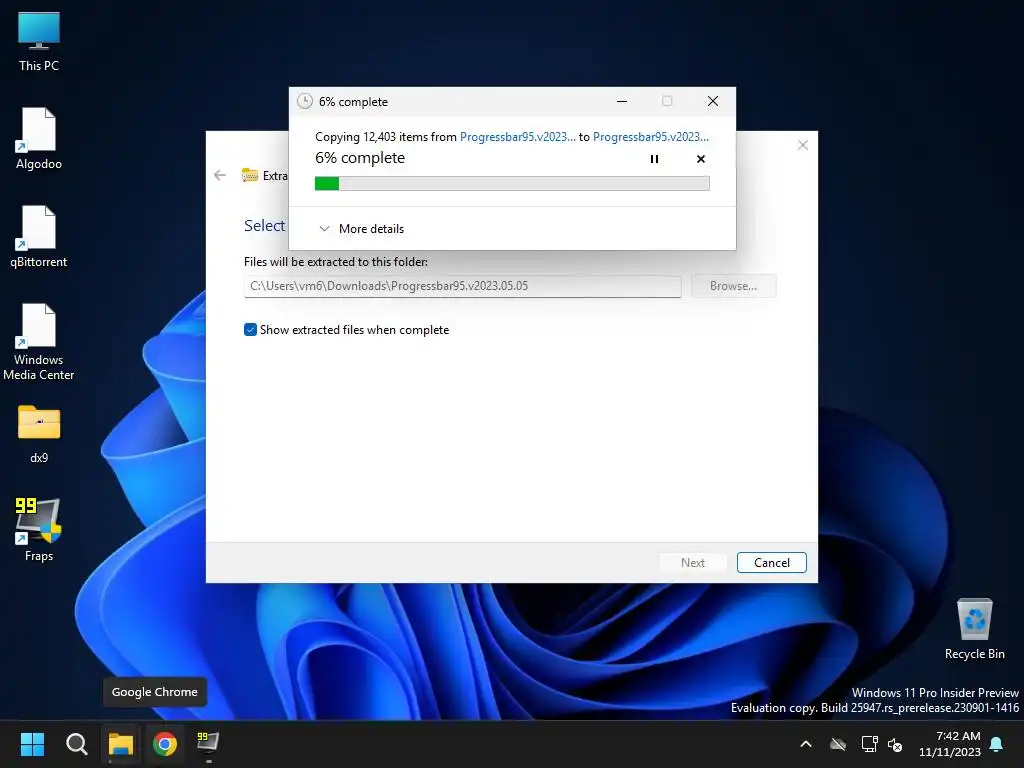Show hidden system tray icons
This screenshot has width=1024, height=768.
pos(806,744)
